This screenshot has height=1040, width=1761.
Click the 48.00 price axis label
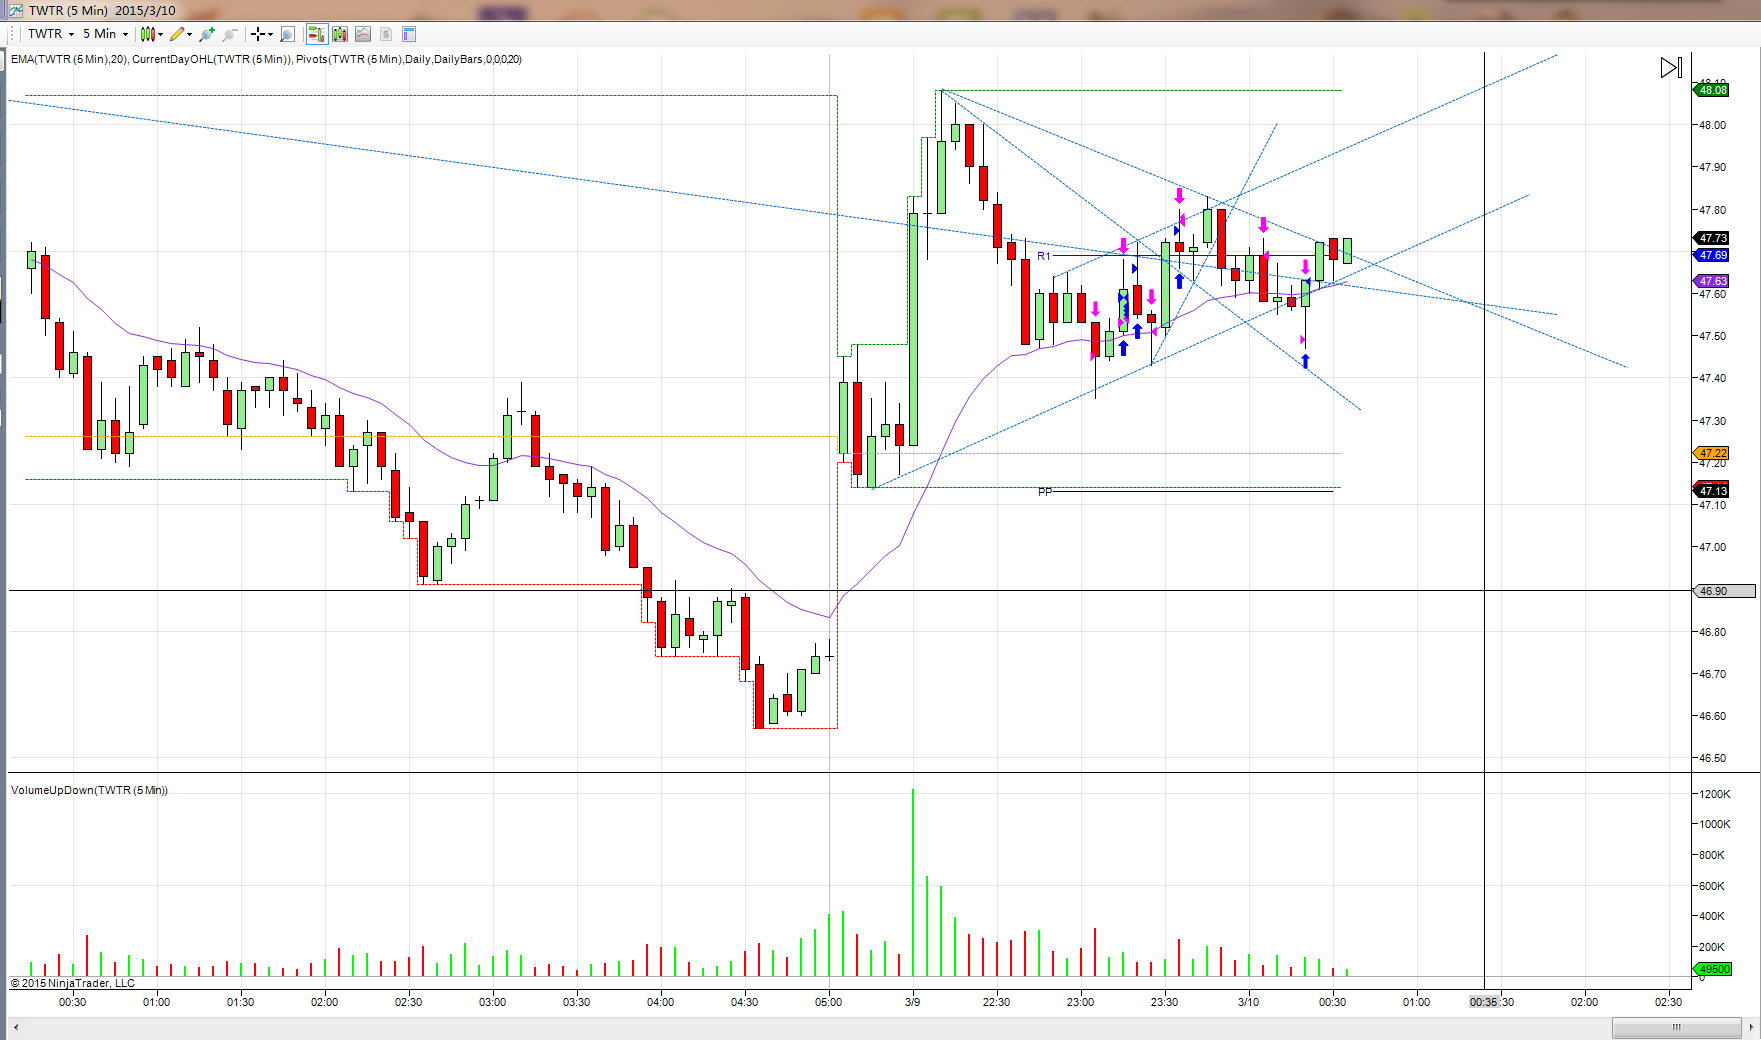[1712, 125]
